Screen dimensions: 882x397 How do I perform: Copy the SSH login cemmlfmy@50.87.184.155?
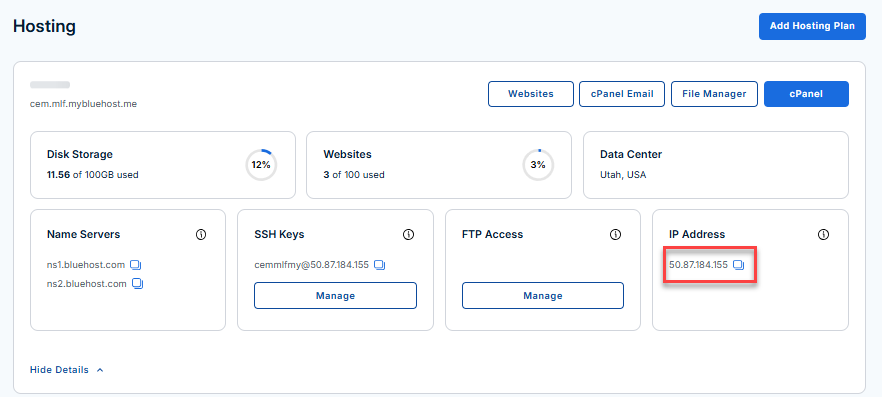click(380, 264)
